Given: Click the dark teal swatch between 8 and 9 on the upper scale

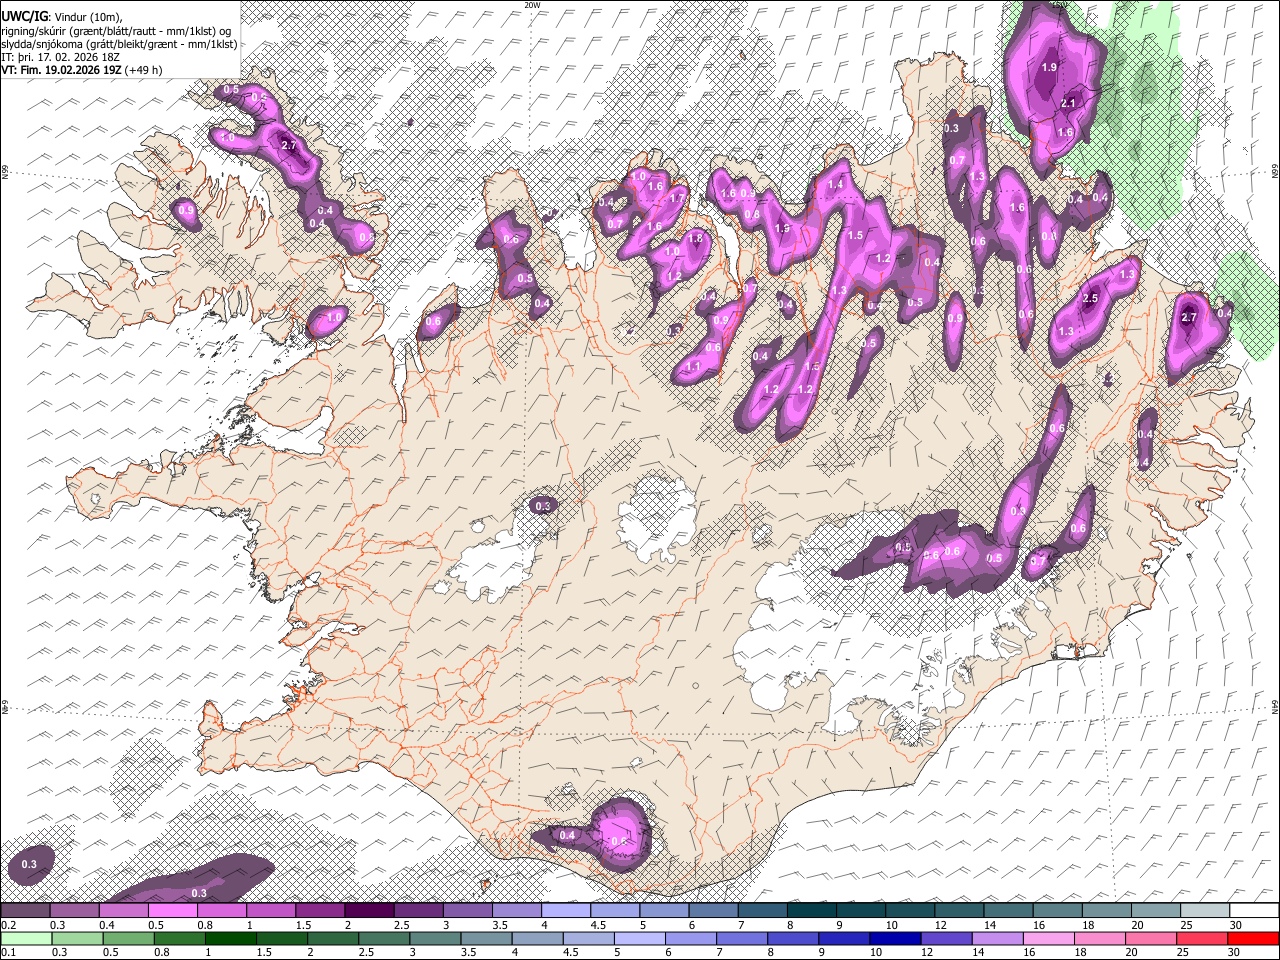Looking at the screenshot, I should (812, 910).
